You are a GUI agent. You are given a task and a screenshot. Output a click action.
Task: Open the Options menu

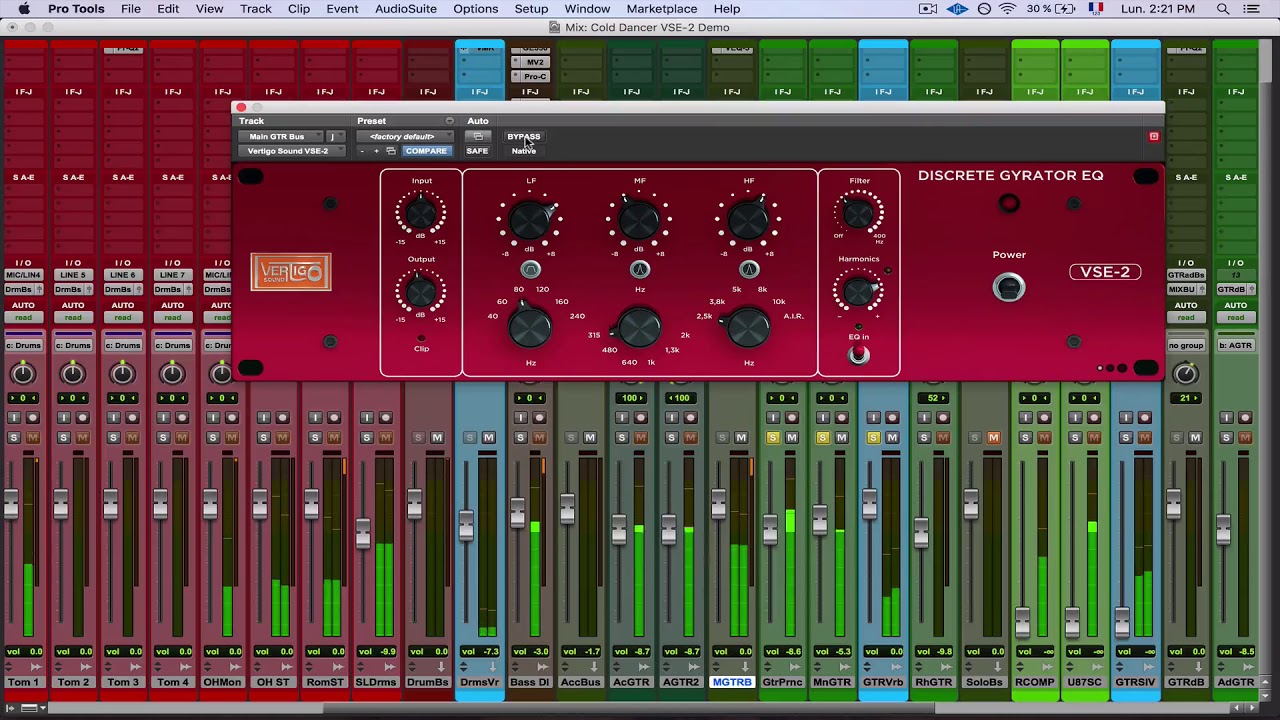click(475, 9)
